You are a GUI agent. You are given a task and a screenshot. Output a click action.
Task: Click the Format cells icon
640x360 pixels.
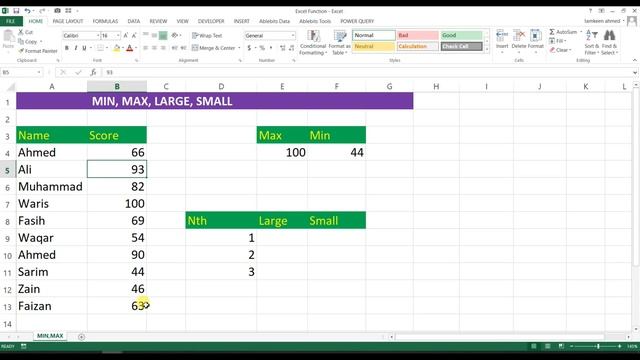(x=536, y=36)
